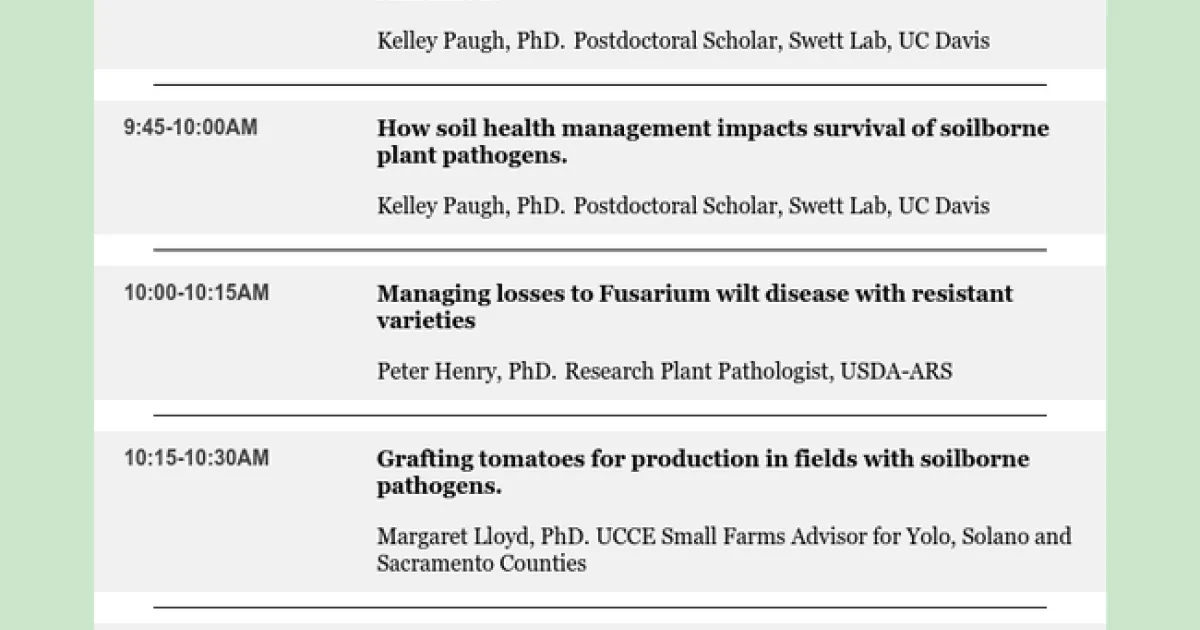The width and height of the screenshot is (1200, 630).
Task: Click the 10:15-10:30AM time slot label
Action: [196, 458]
